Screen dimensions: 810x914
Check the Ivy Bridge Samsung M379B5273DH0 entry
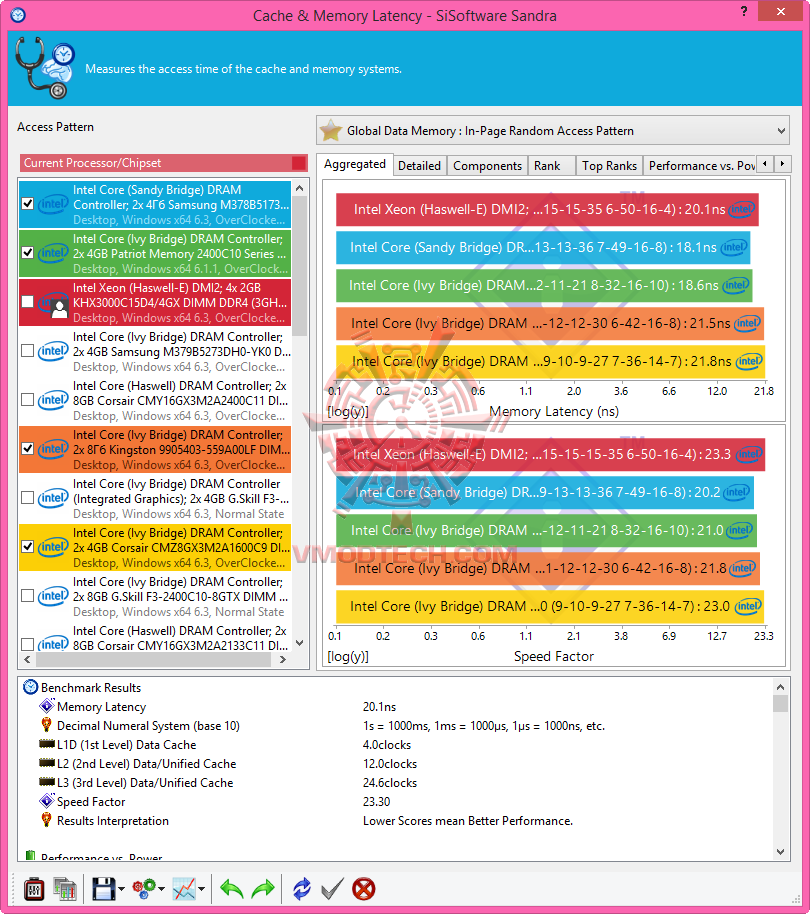pos(27,351)
